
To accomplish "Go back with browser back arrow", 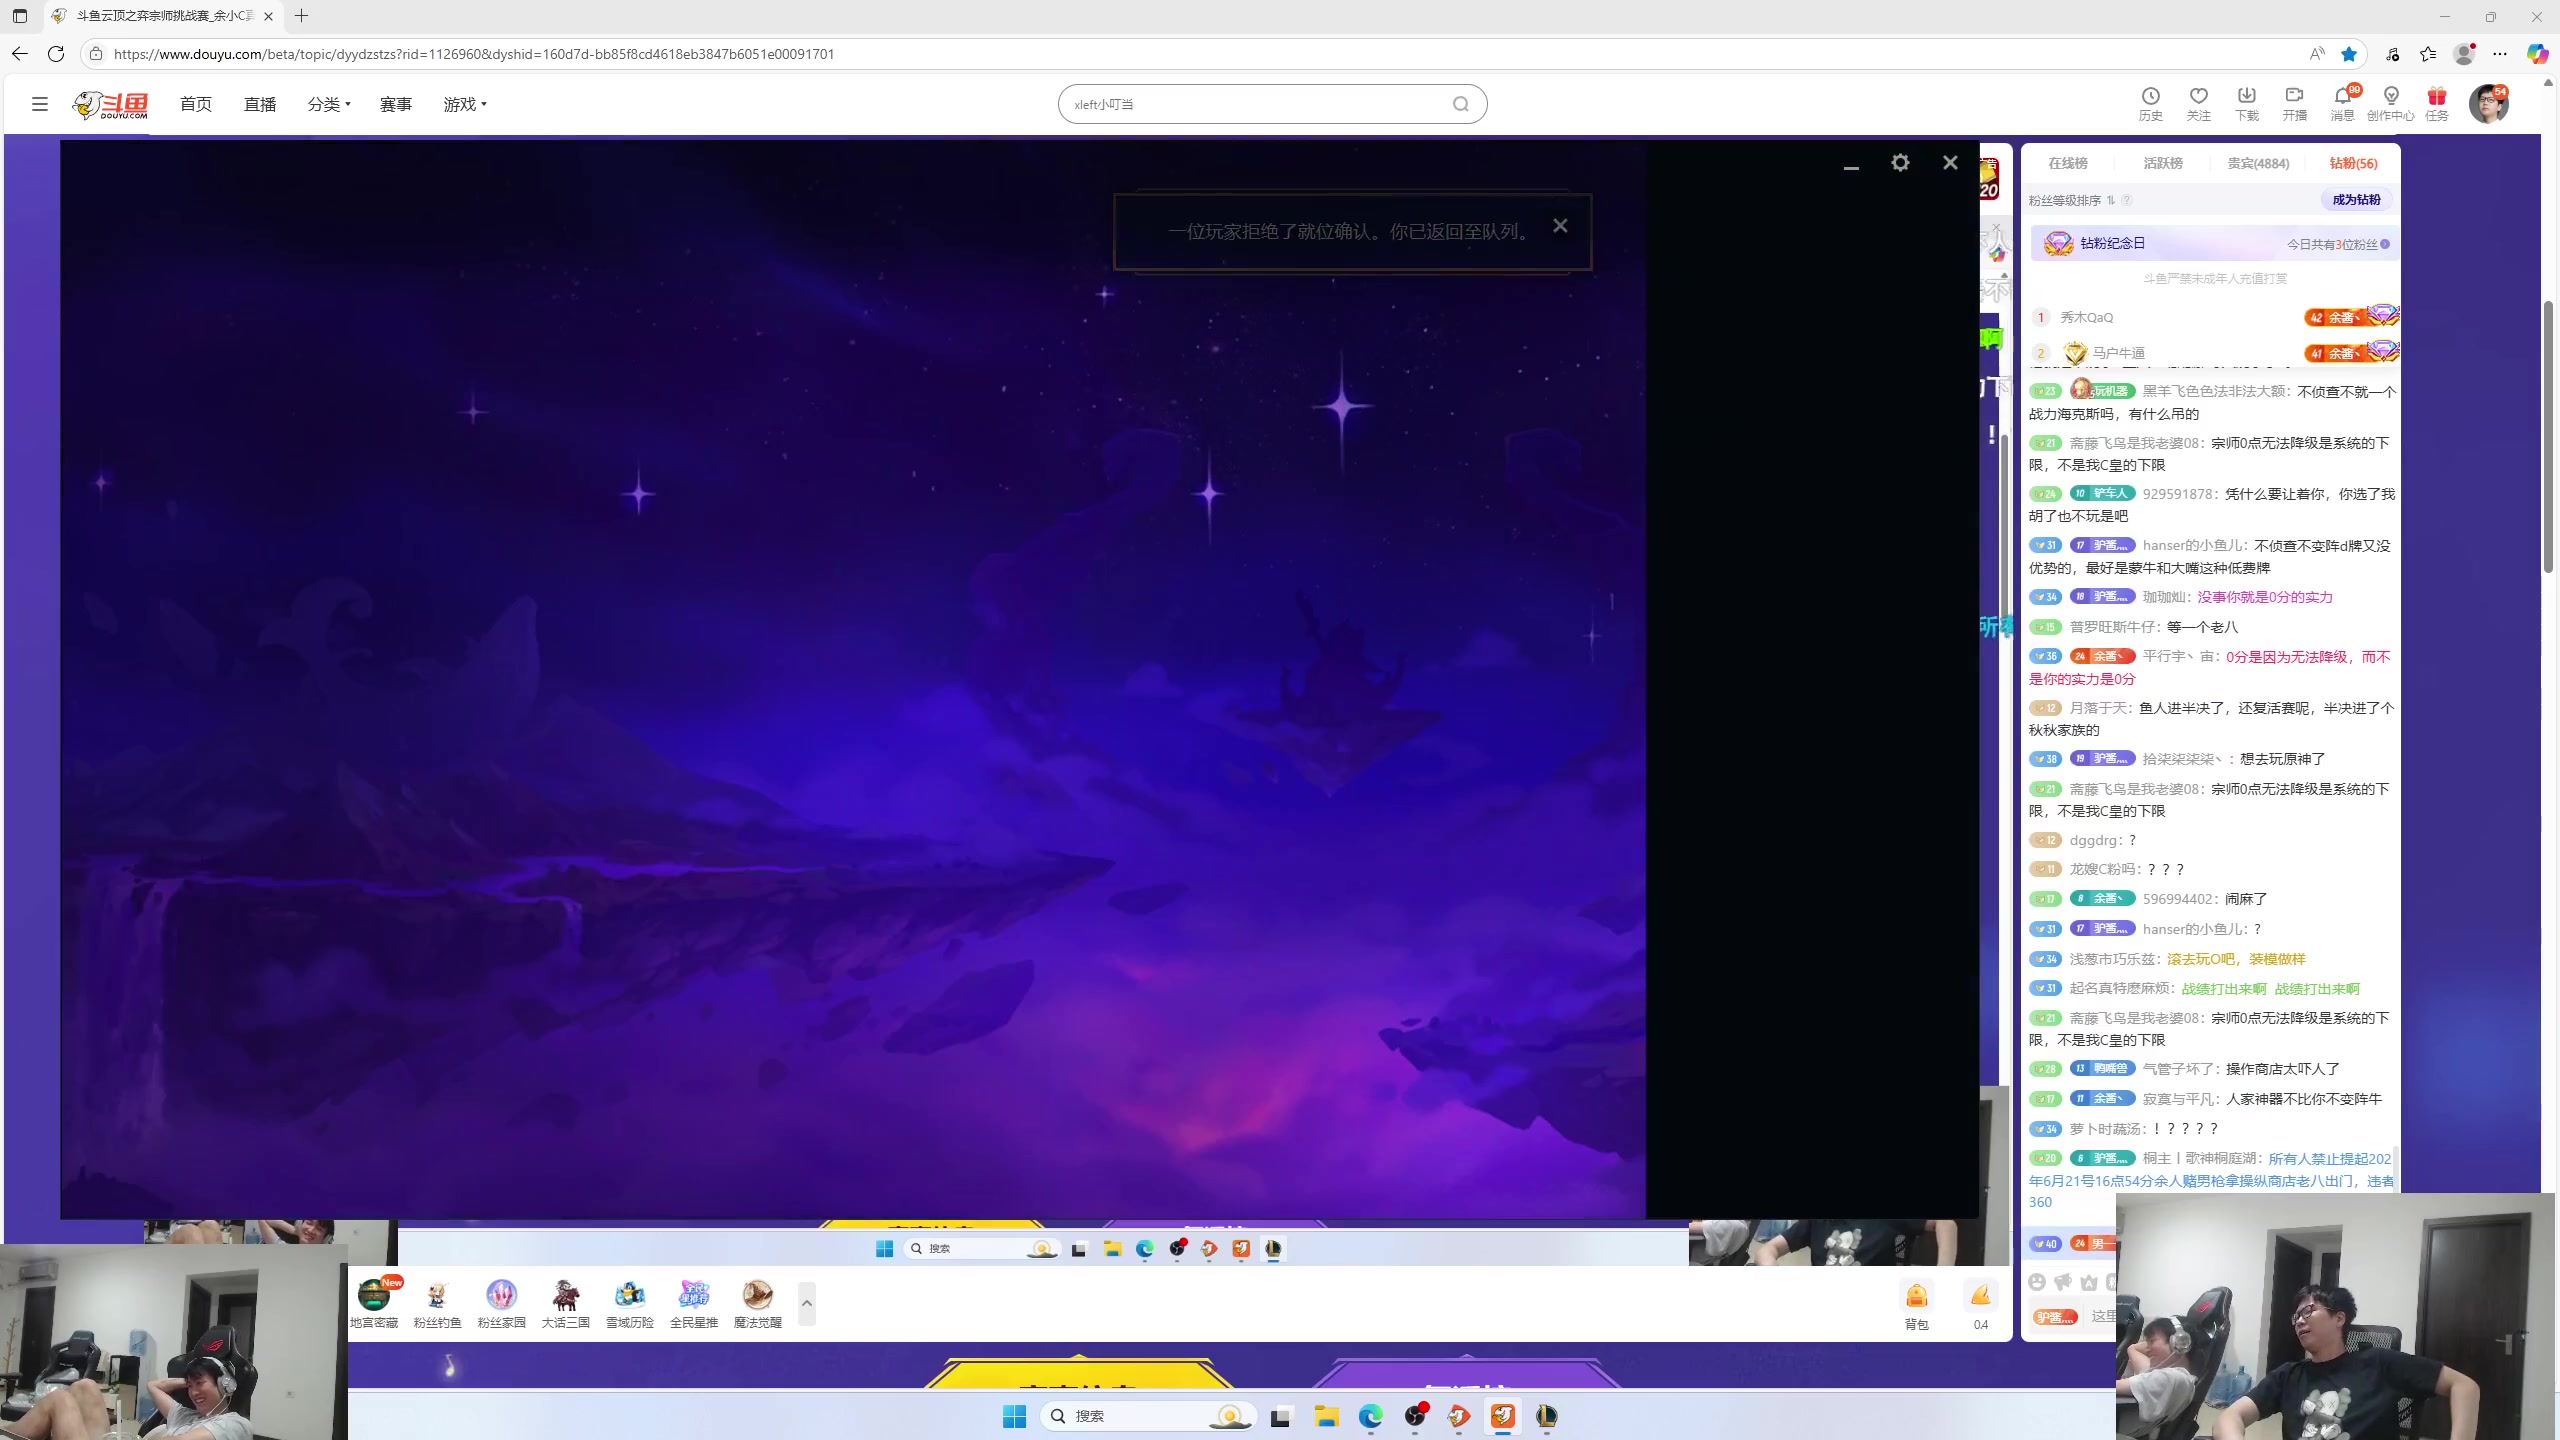I will (20, 54).
